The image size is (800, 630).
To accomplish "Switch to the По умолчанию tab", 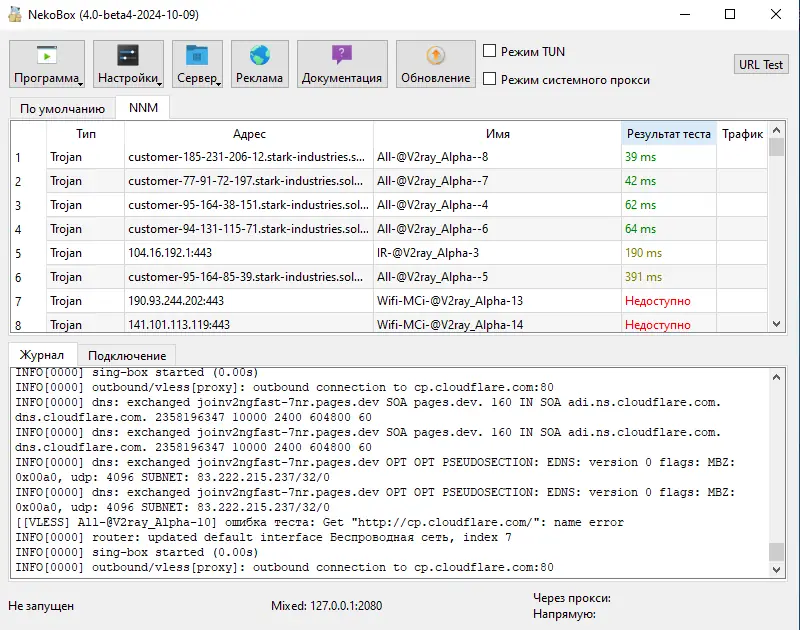I will click(x=62, y=109).
